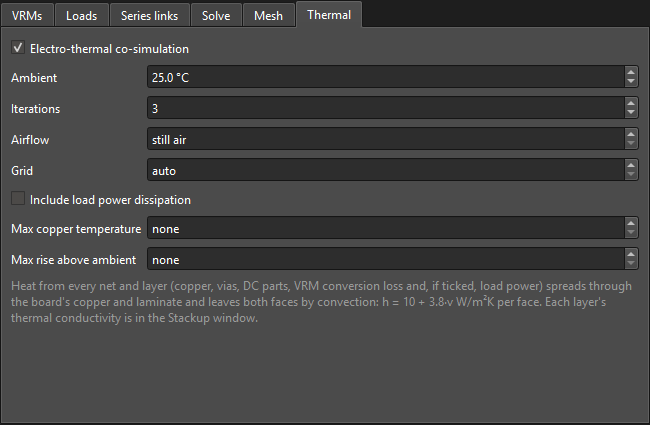Click the Grid label text
The height and width of the screenshot is (425, 650).
click(22, 170)
